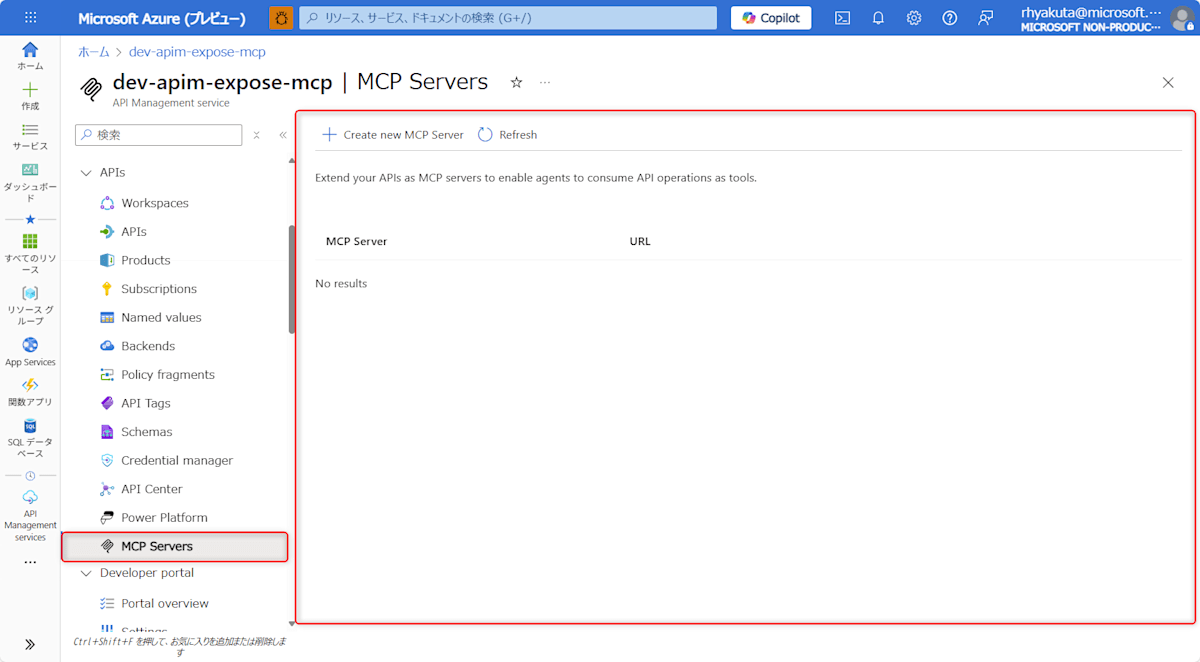
Task: Collapse the Developer portal section
Action: pos(85,573)
